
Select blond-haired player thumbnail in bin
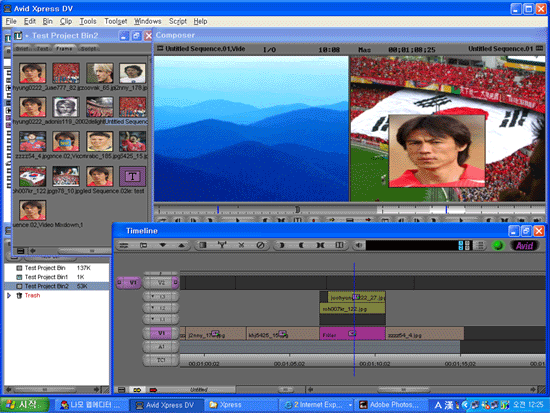tap(100, 73)
